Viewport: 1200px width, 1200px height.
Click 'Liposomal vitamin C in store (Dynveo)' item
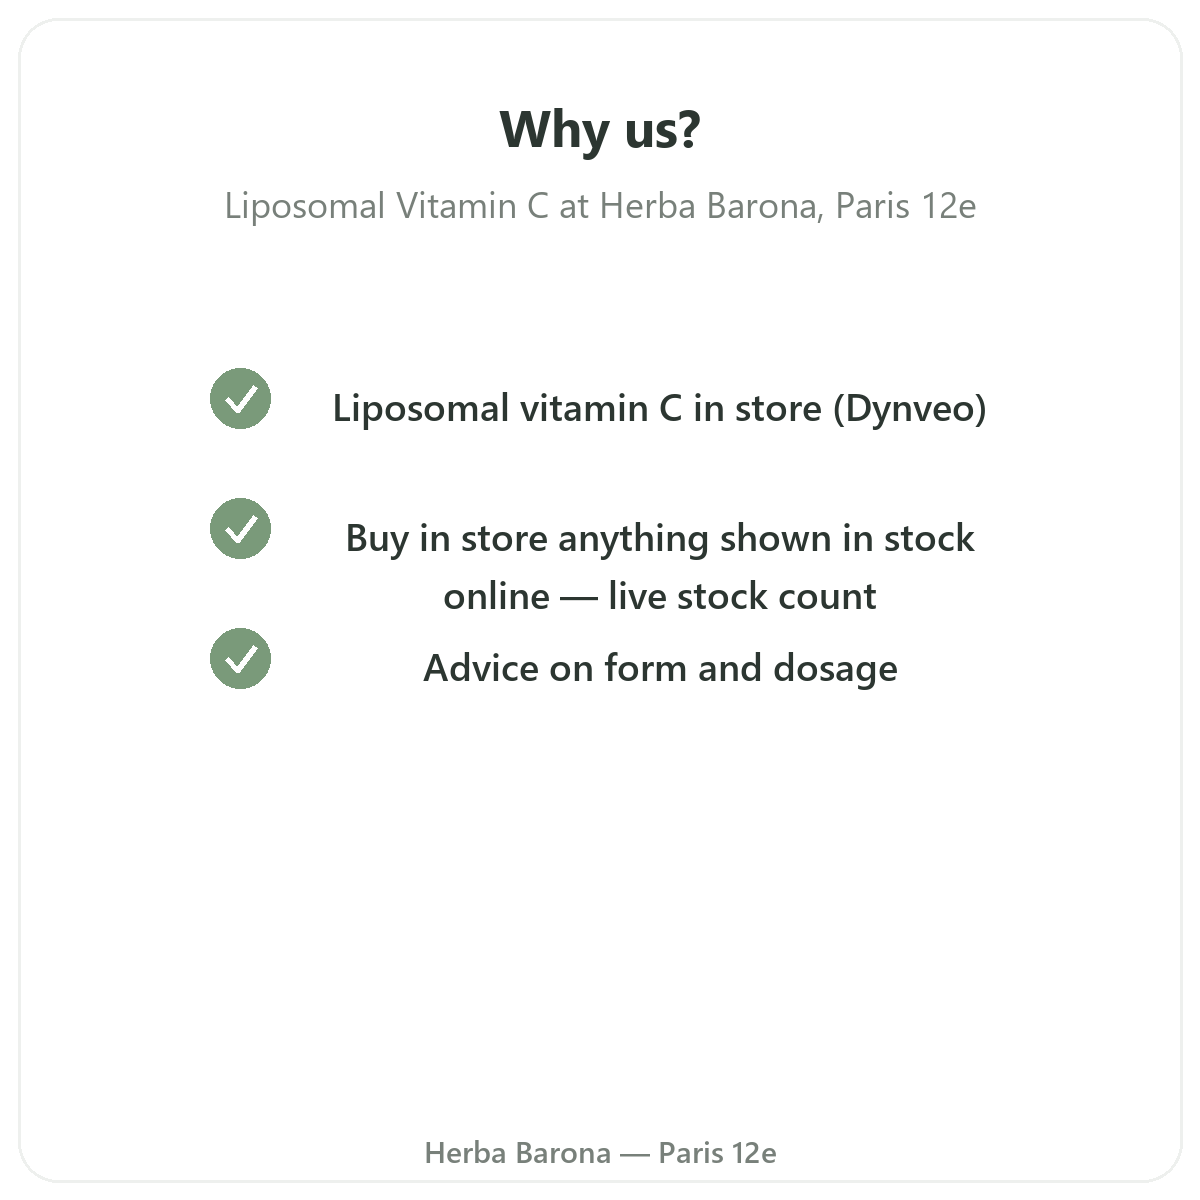pyautogui.click(x=660, y=408)
